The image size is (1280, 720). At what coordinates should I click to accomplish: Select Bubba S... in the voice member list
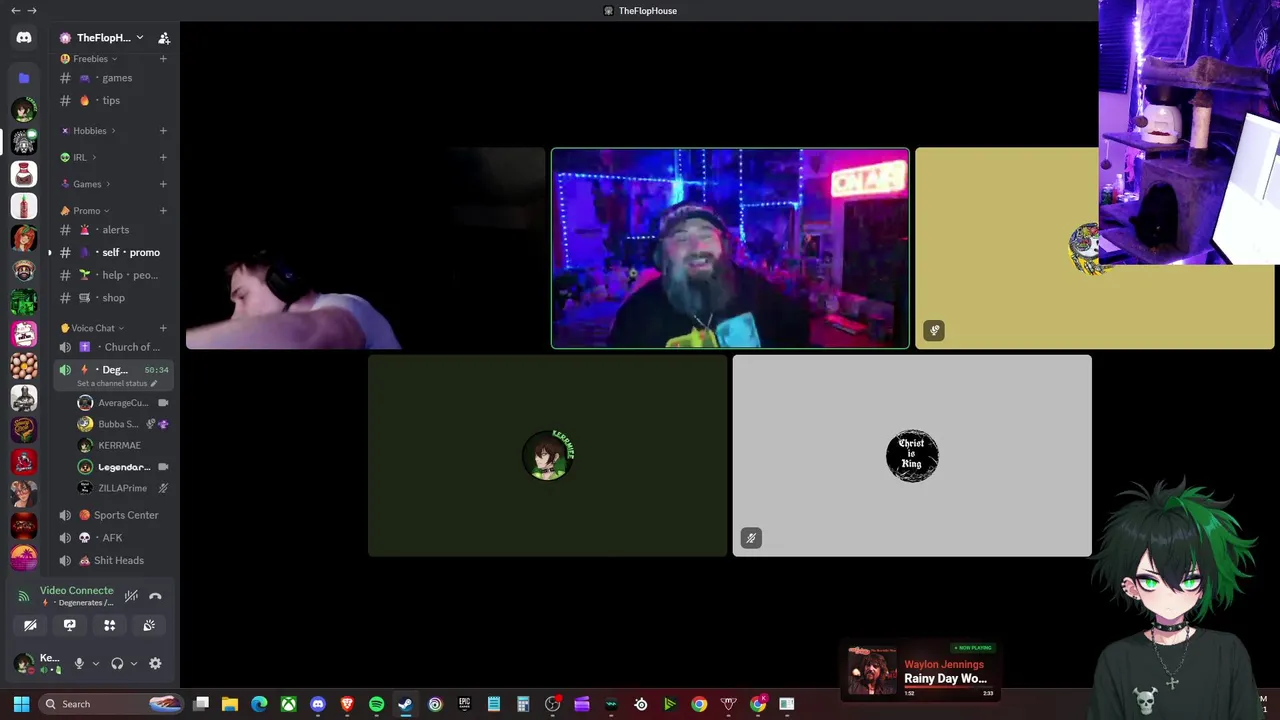point(123,424)
